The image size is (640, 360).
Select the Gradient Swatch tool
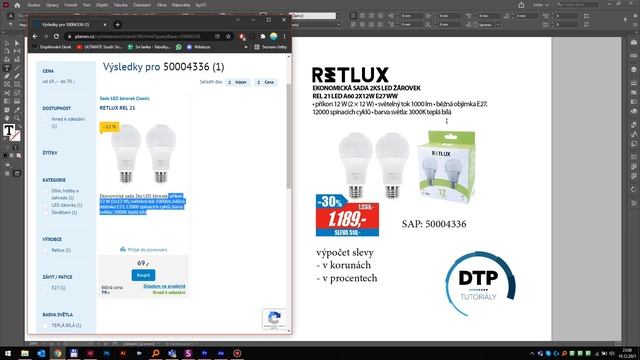point(7,101)
